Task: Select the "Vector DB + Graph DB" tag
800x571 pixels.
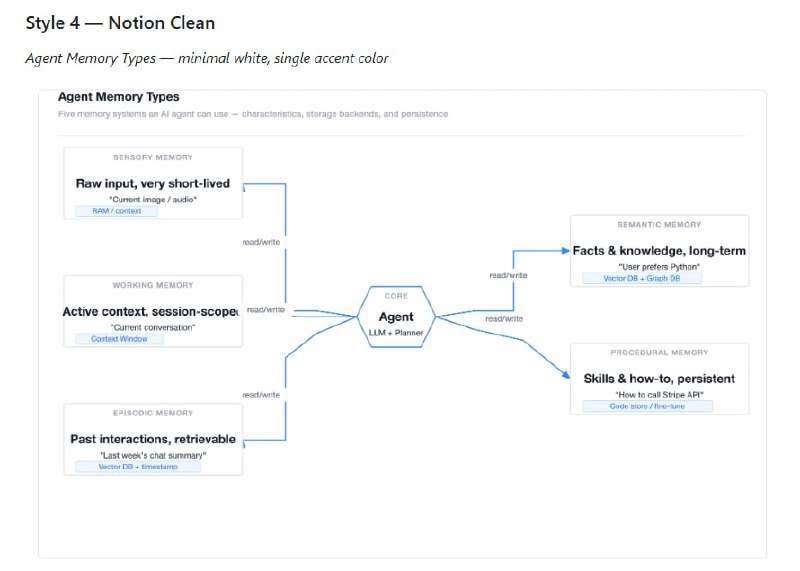Action: [x=642, y=278]
